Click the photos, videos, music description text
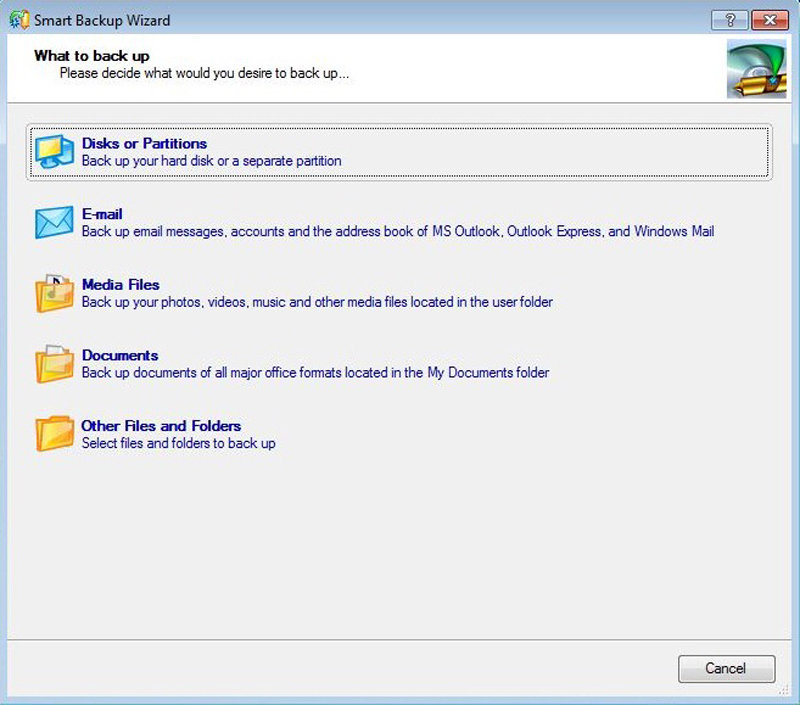 (317, 302)
